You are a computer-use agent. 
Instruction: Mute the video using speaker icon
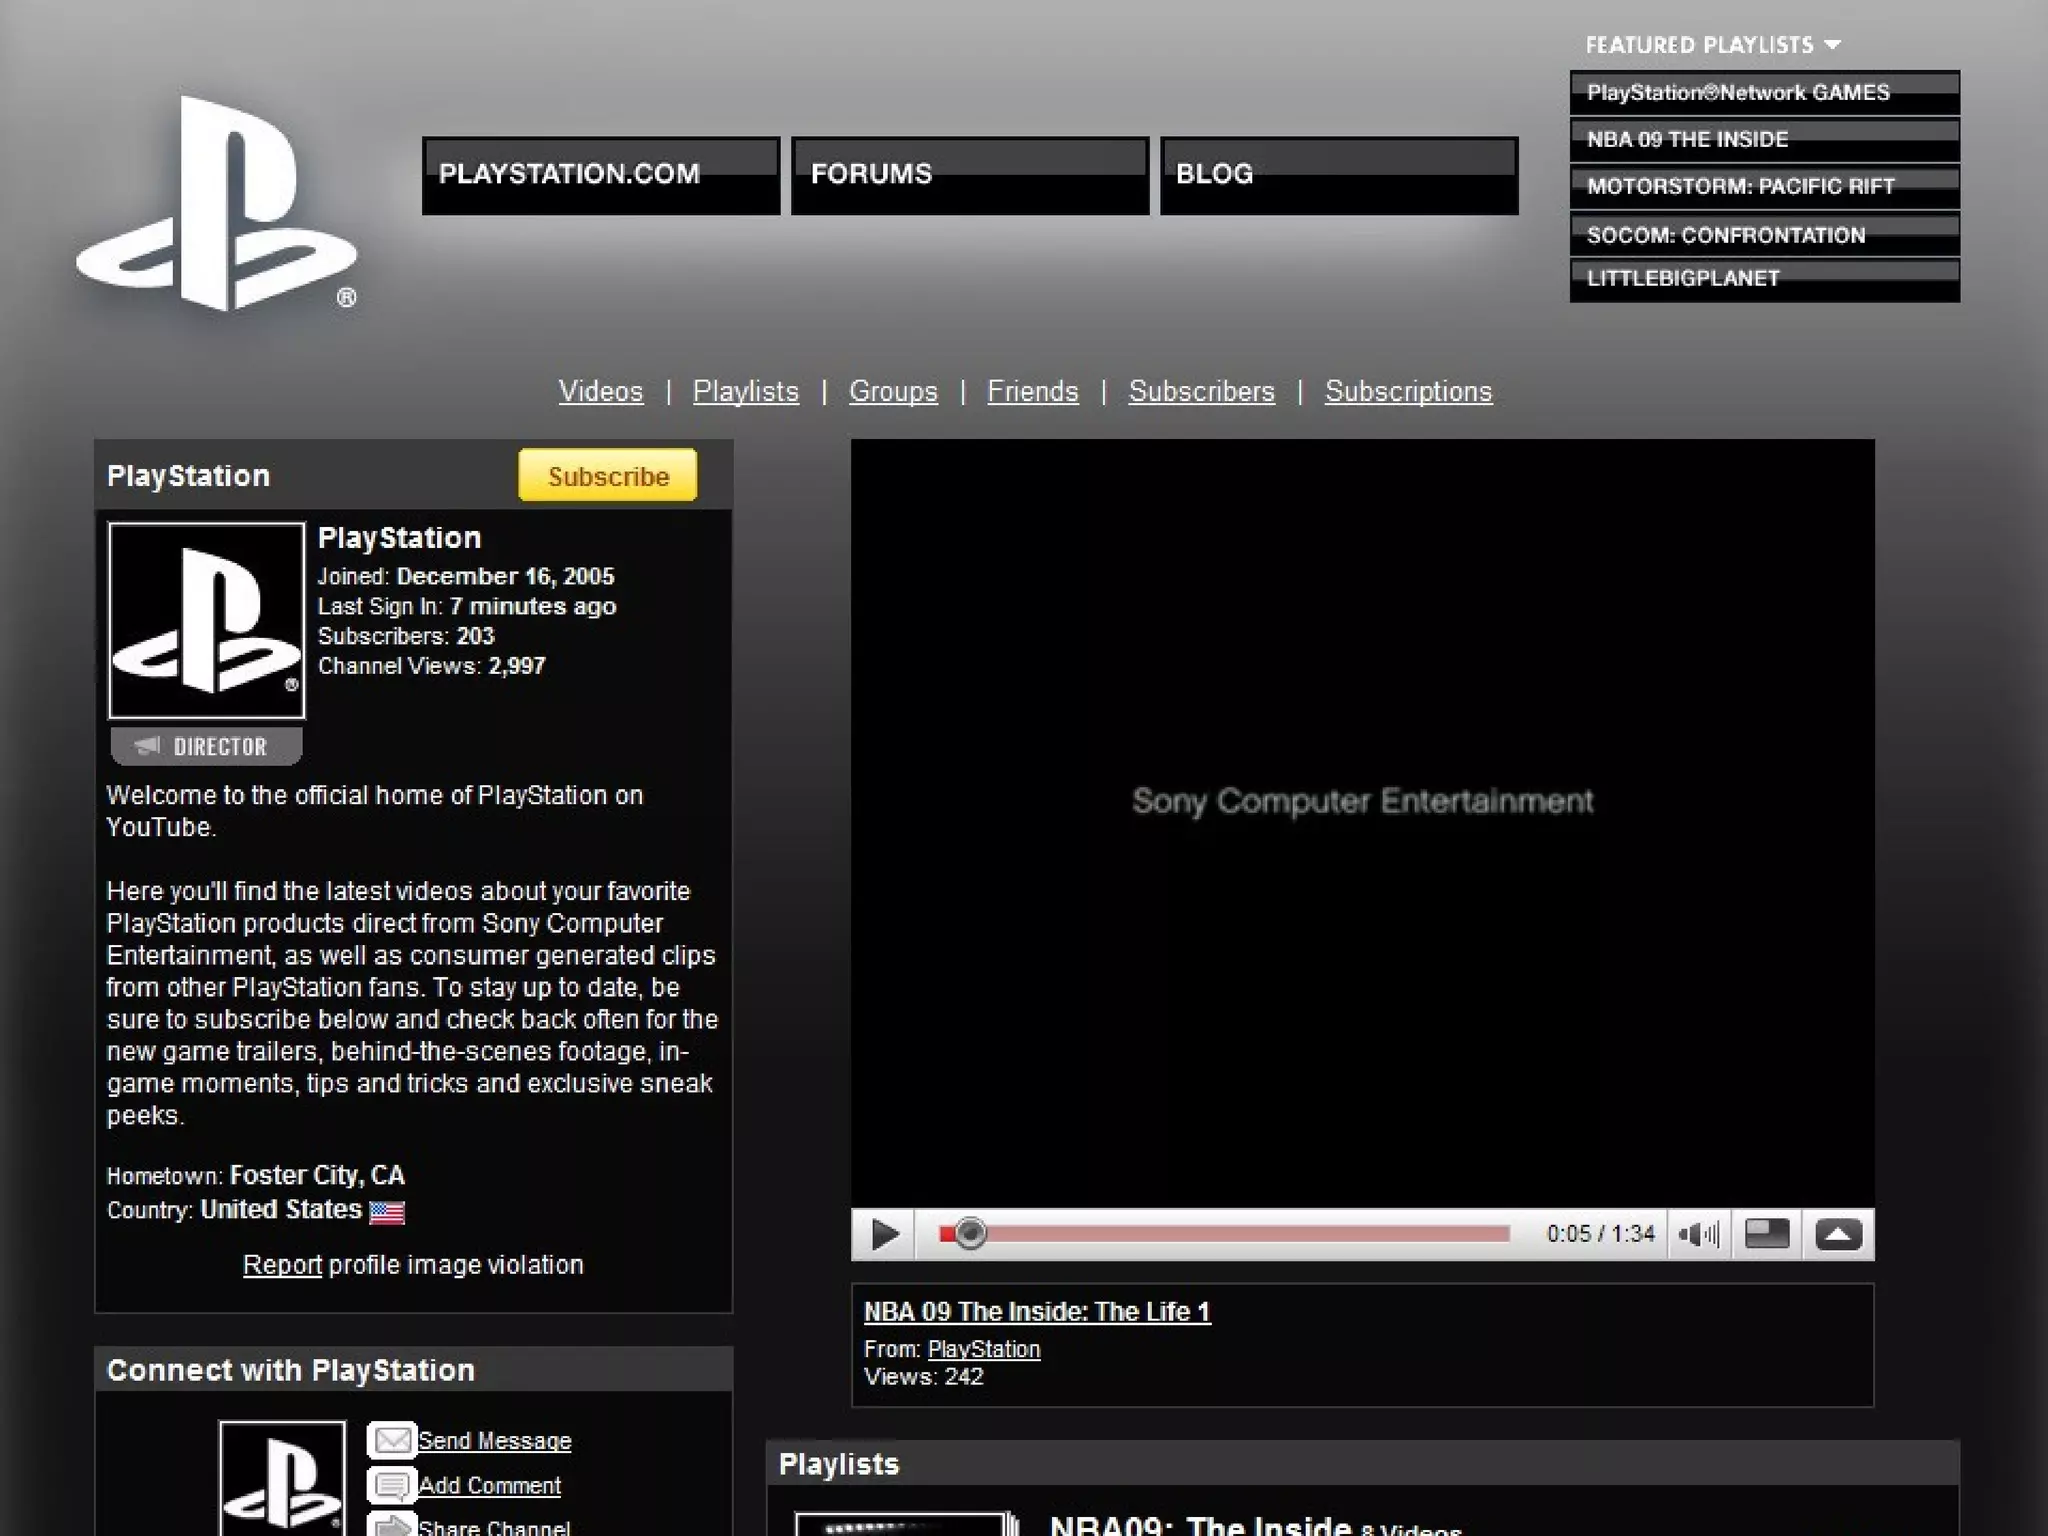(x=1698, y=1234)
